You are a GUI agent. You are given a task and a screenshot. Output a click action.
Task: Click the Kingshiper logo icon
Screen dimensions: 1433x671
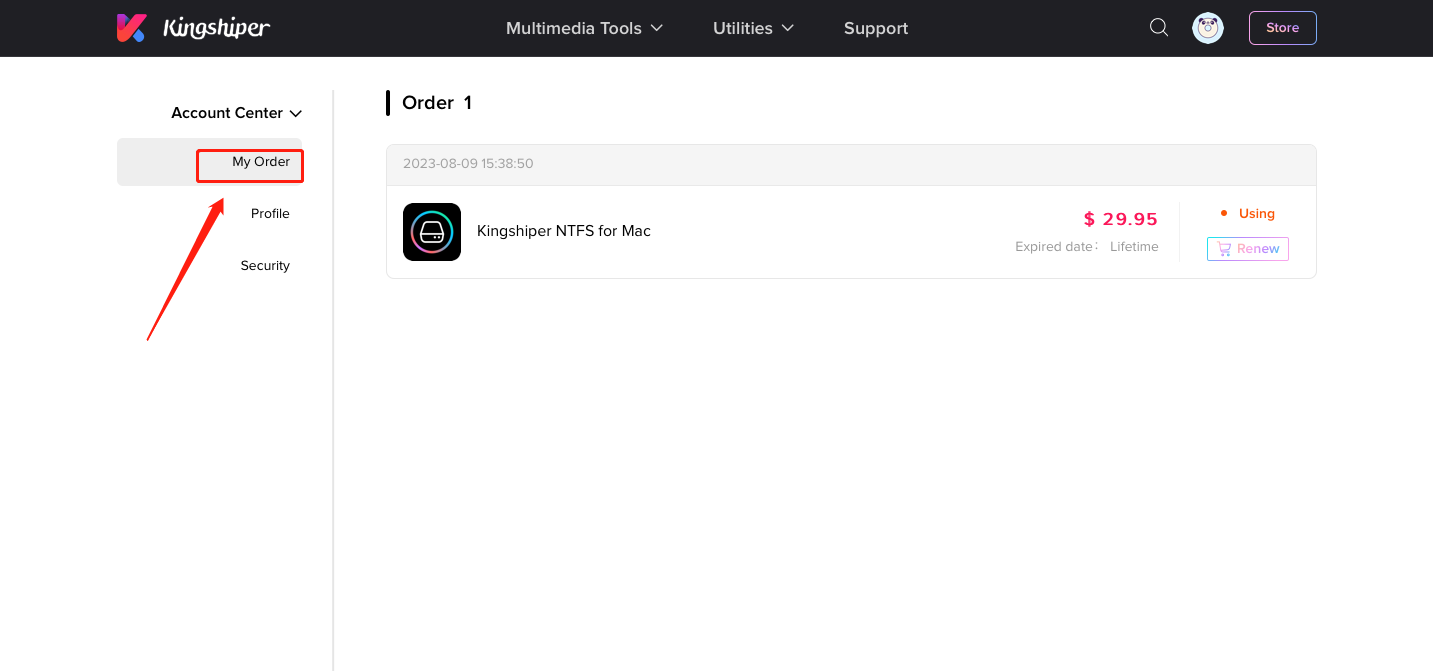131,28
